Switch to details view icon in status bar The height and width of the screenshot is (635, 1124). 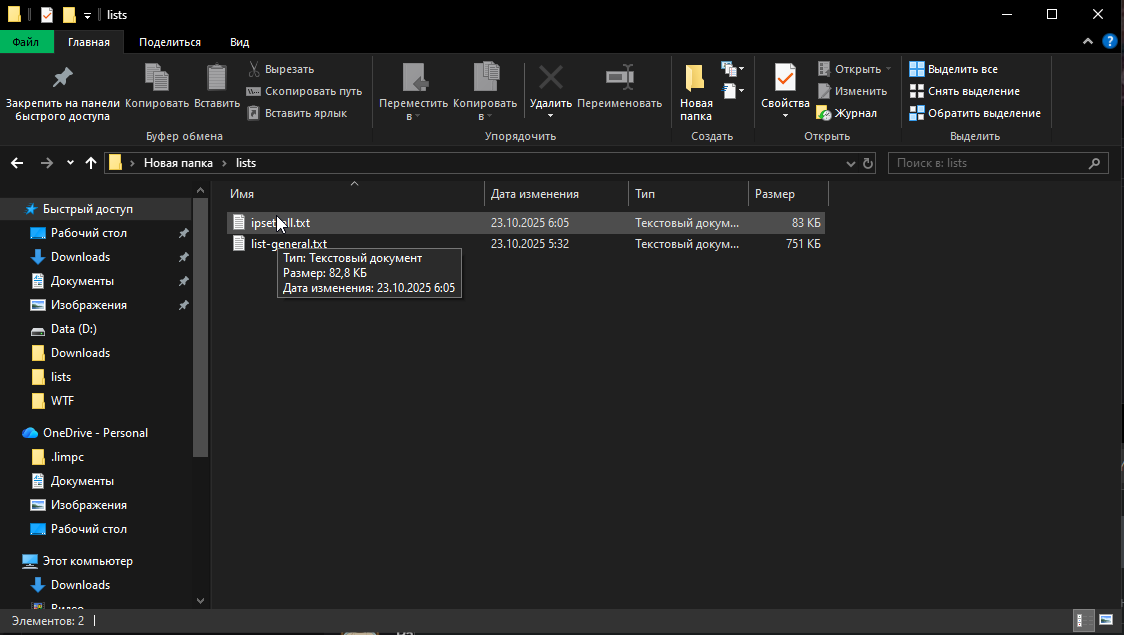pos(1083,620)
